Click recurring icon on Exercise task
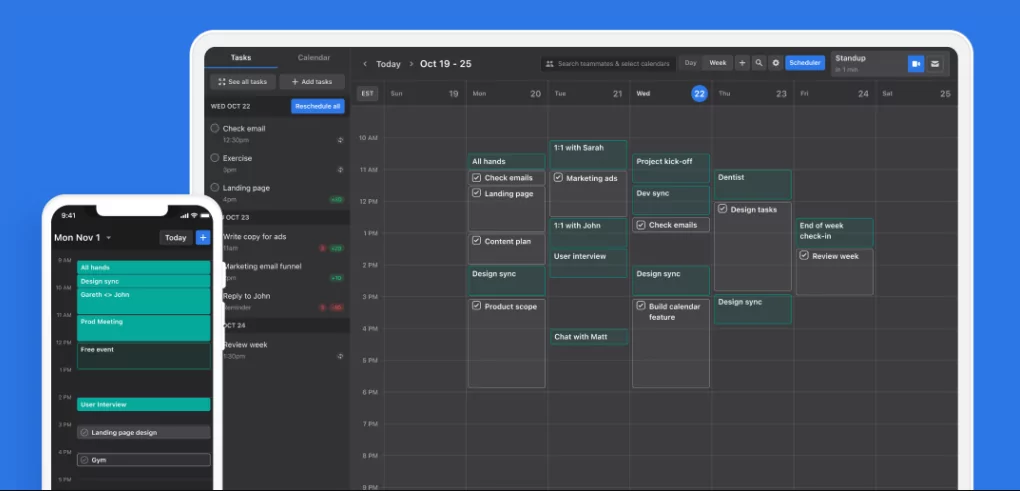This screenshot has height=491, width=1020. [340, 170]
